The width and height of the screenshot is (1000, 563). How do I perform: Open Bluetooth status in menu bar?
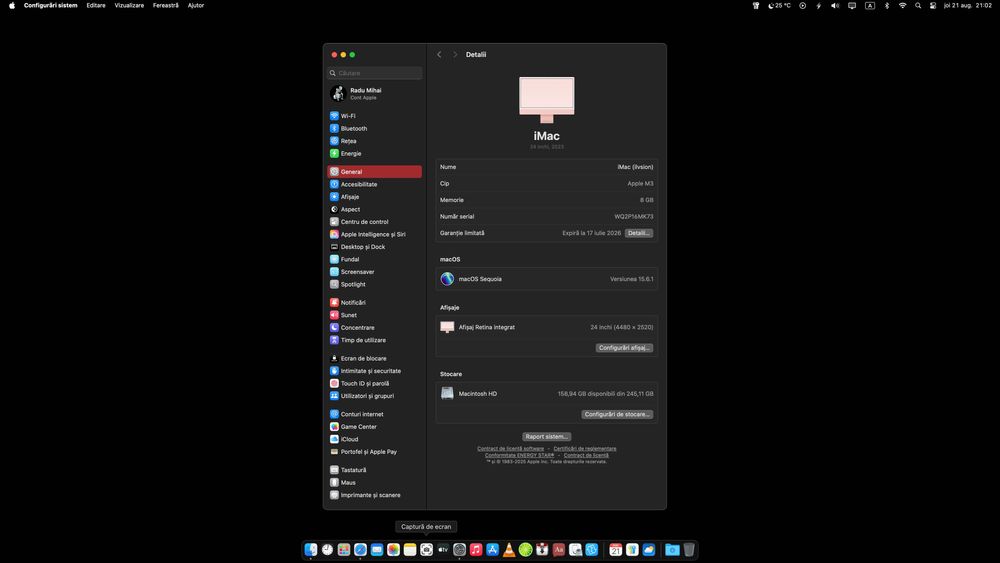pyautogui.click(x=886, y=5)
